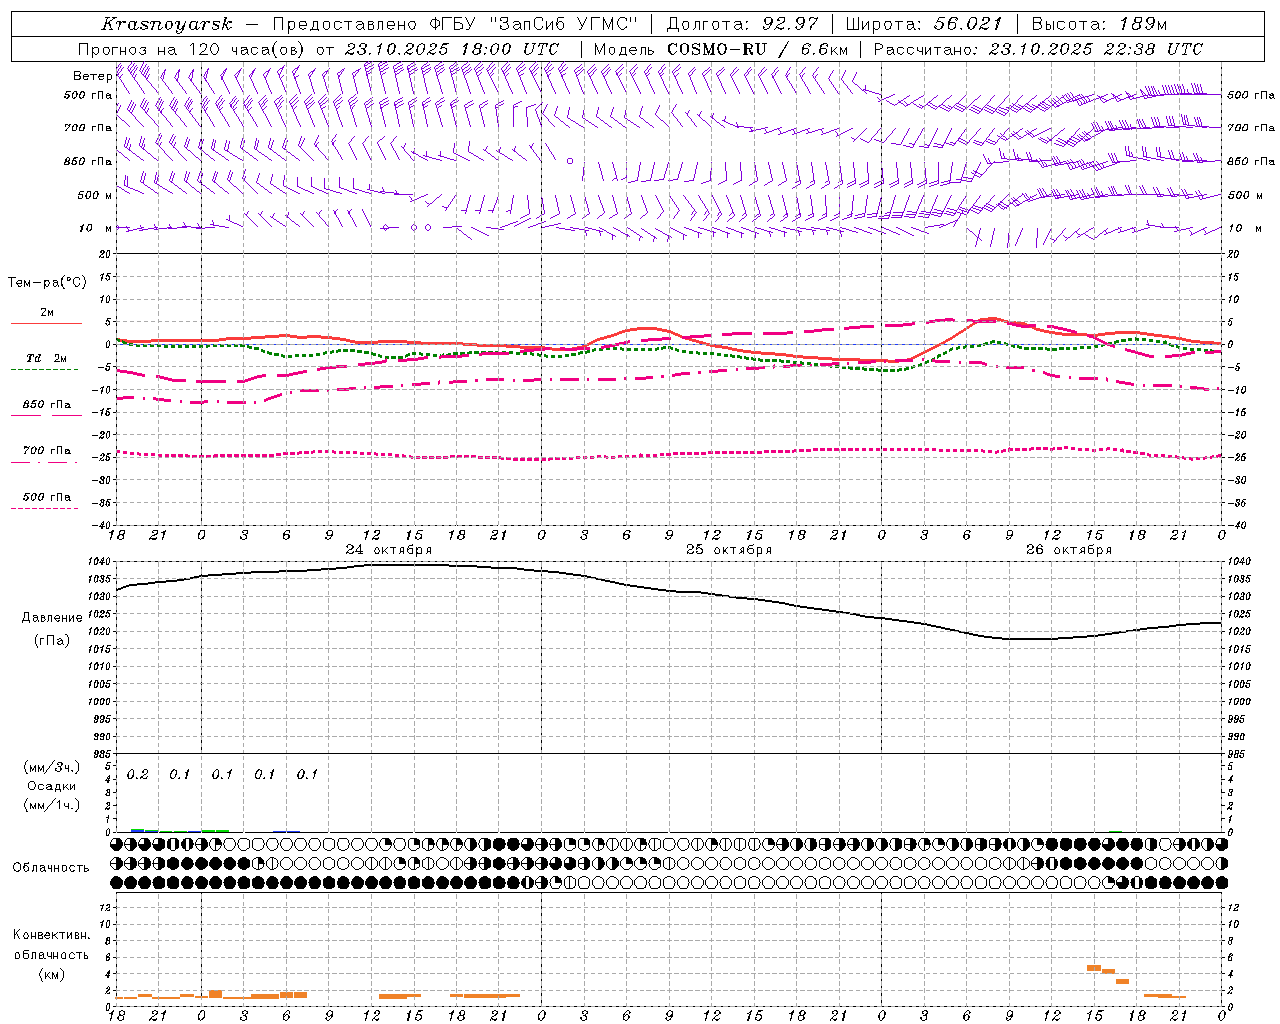Click the "Предоставлено ФГБУ ЗапСиб УГМС" provider text
Screen dimensions: 1280x1024
click(455, 24)
